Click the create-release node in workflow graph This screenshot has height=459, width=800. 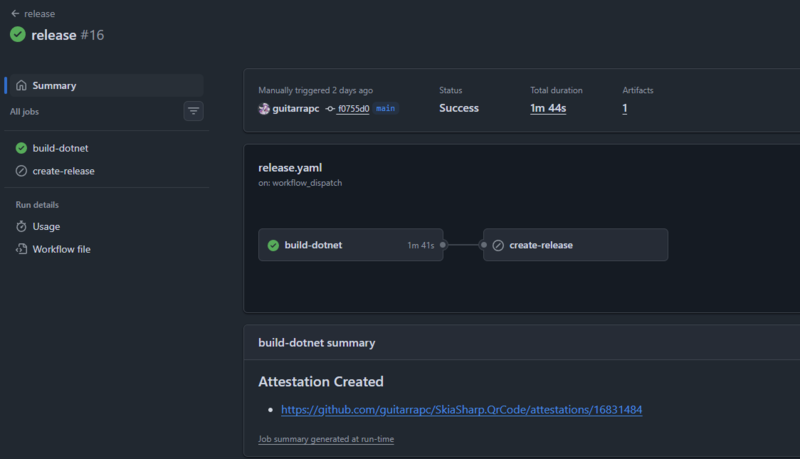click(575, 245)
